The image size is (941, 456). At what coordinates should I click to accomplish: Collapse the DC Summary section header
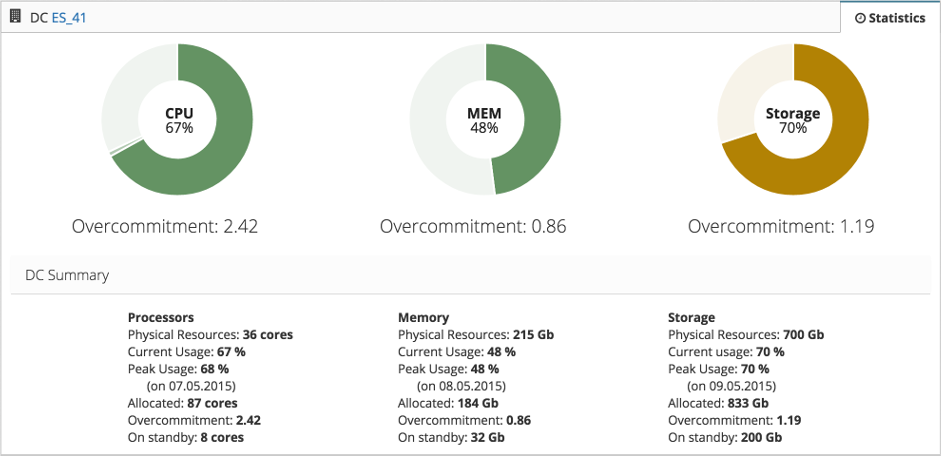coord(67,275)
